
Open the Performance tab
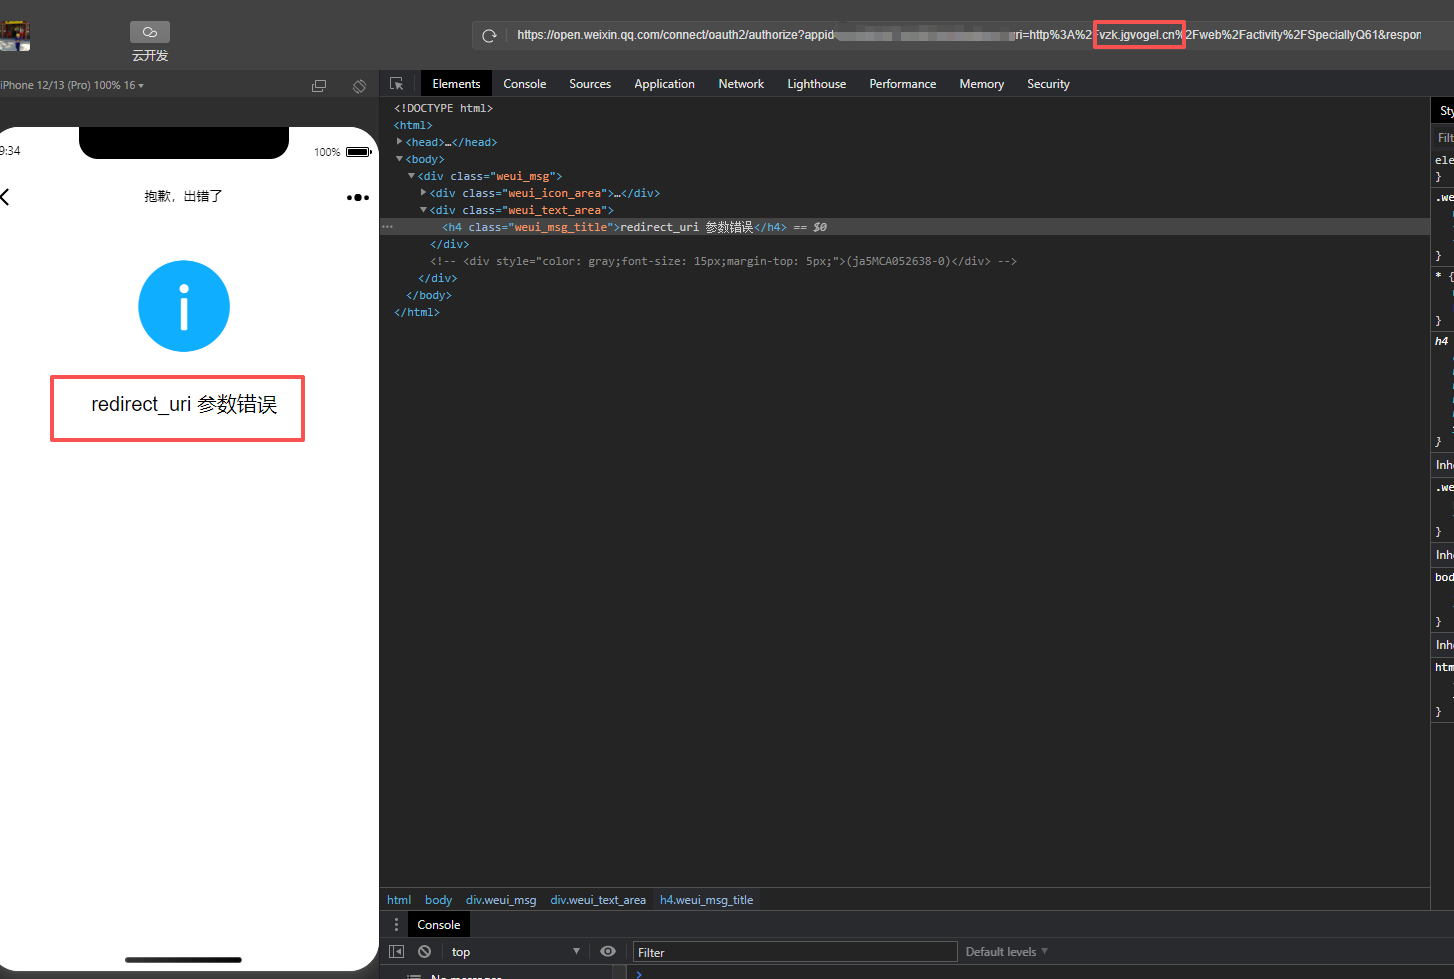click(x=903, y=84)
